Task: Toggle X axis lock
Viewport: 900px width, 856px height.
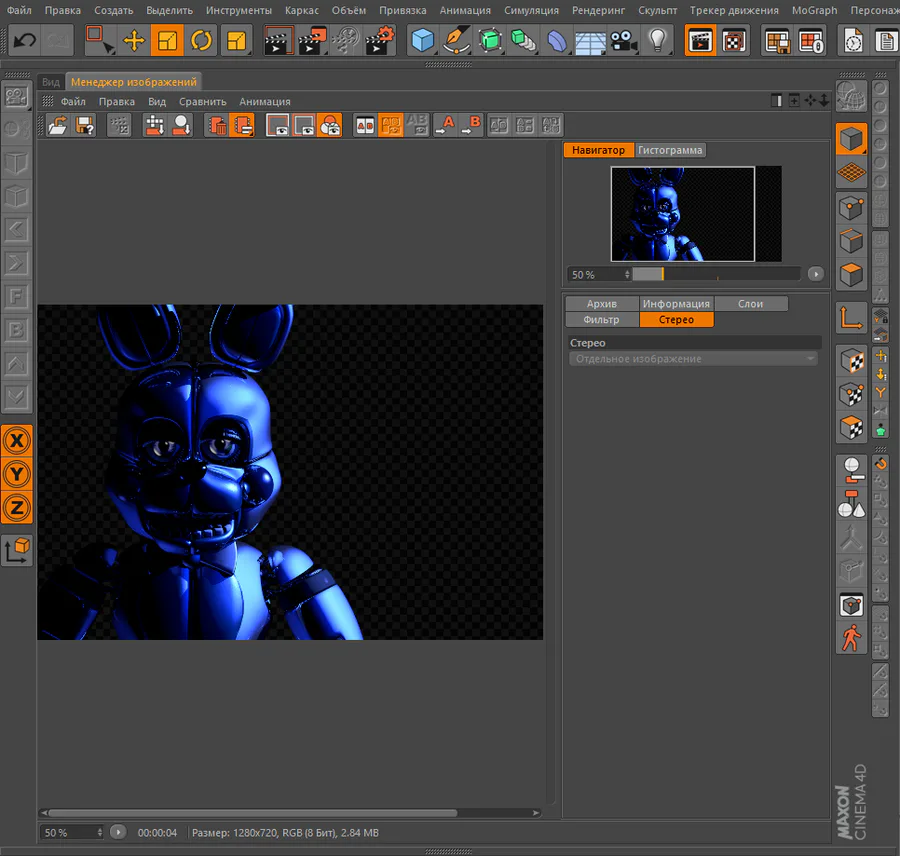Action: coord(17,441)
